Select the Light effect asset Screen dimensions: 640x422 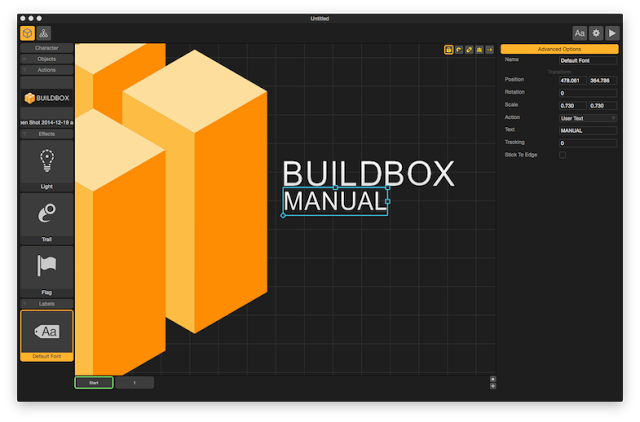[x=47, y=166]
